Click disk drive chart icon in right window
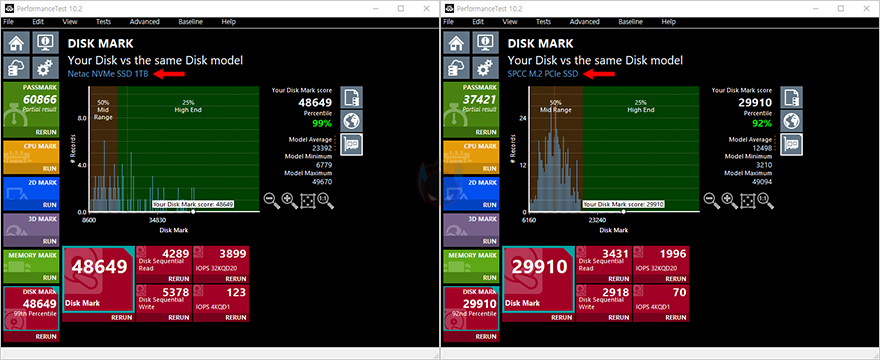The height and width of the screenshot is (360, 880). (791, 97)
